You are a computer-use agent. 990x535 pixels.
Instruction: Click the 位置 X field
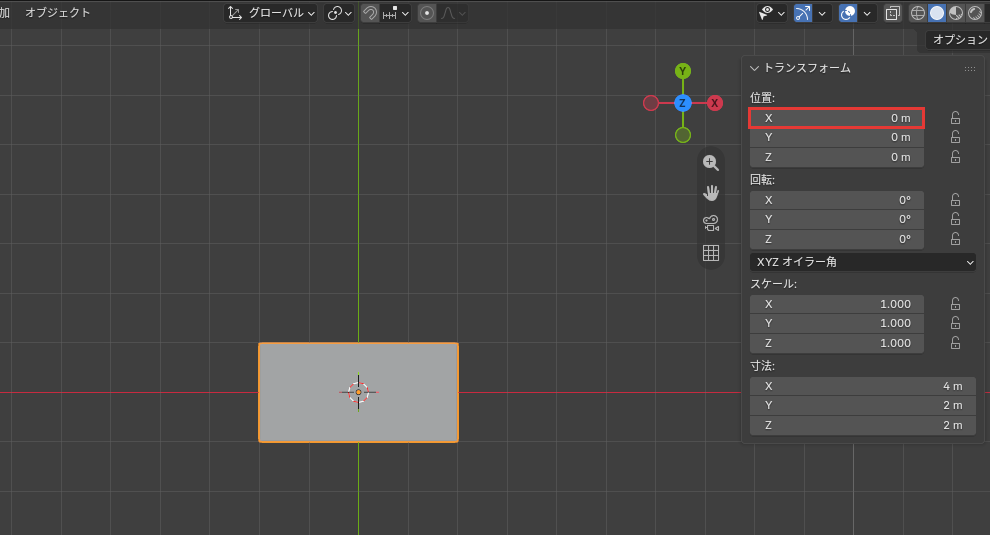[837, 118]
